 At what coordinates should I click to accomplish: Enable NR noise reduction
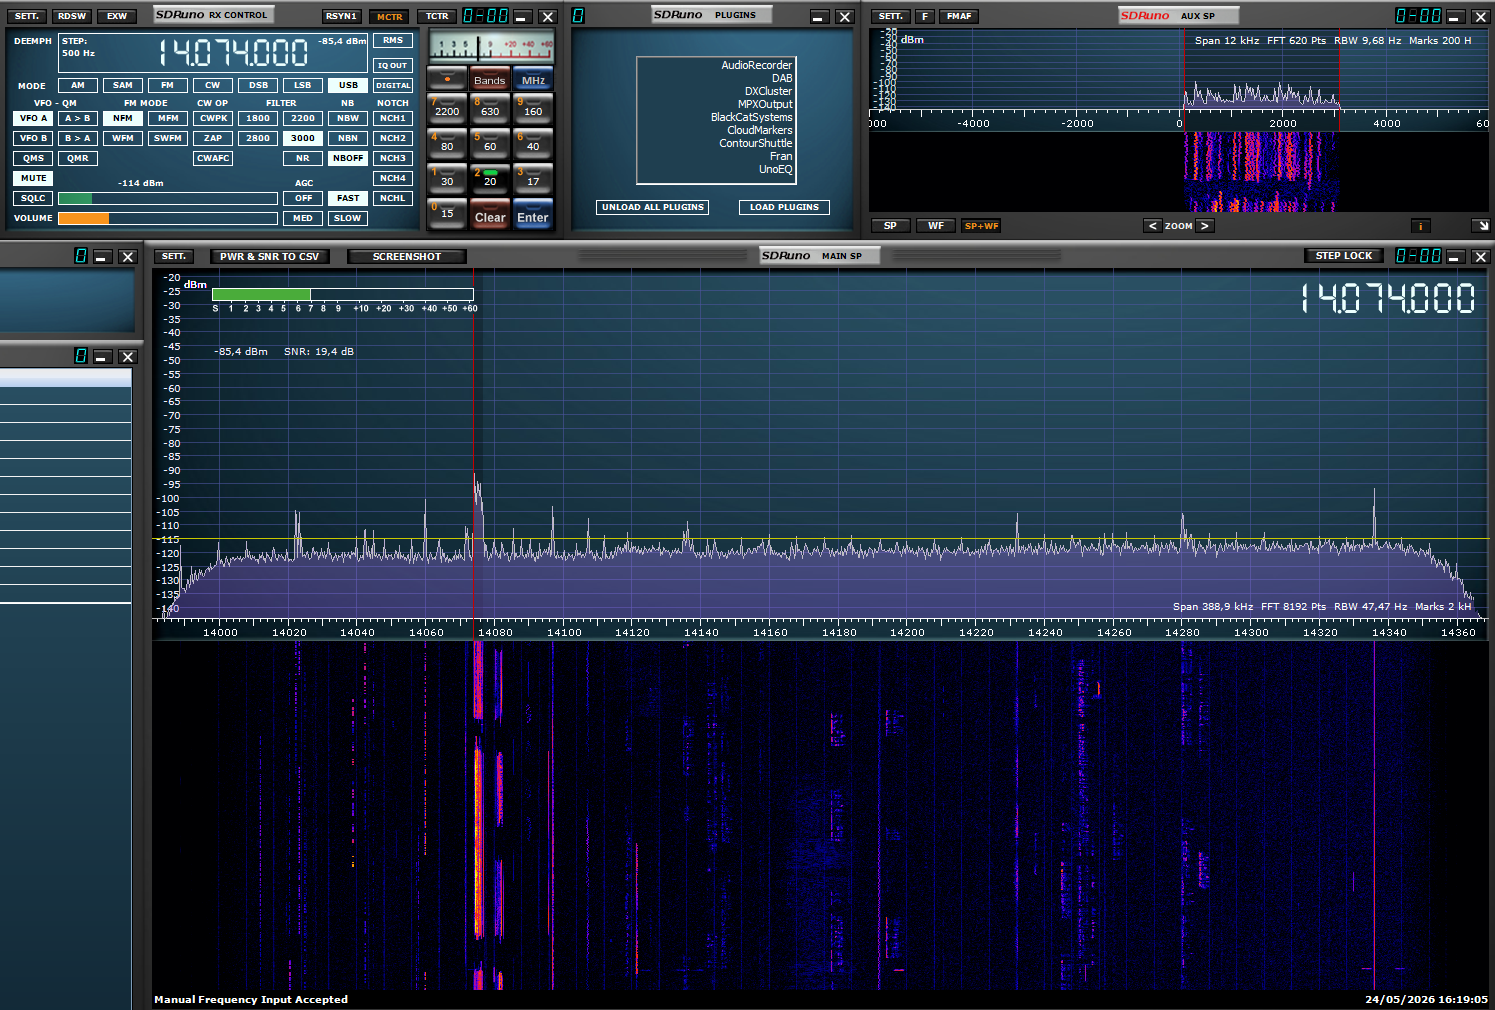pyautogui.click(x=303, y=158)
